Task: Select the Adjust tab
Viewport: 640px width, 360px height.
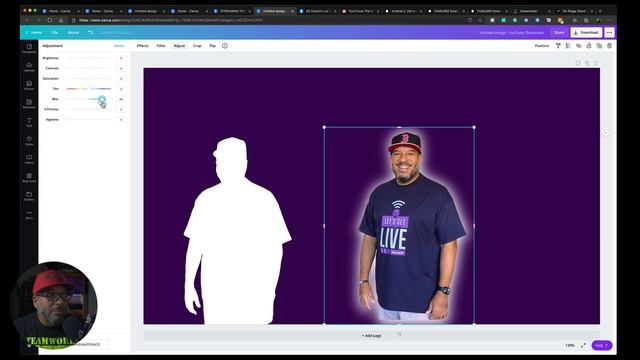Action: coord(179,46)
